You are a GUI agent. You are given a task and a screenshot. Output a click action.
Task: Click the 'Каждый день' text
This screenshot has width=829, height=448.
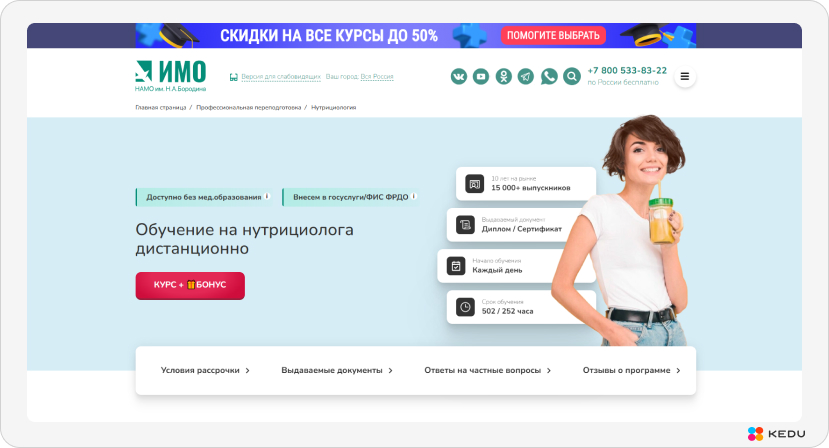click(x=497, y=270)
